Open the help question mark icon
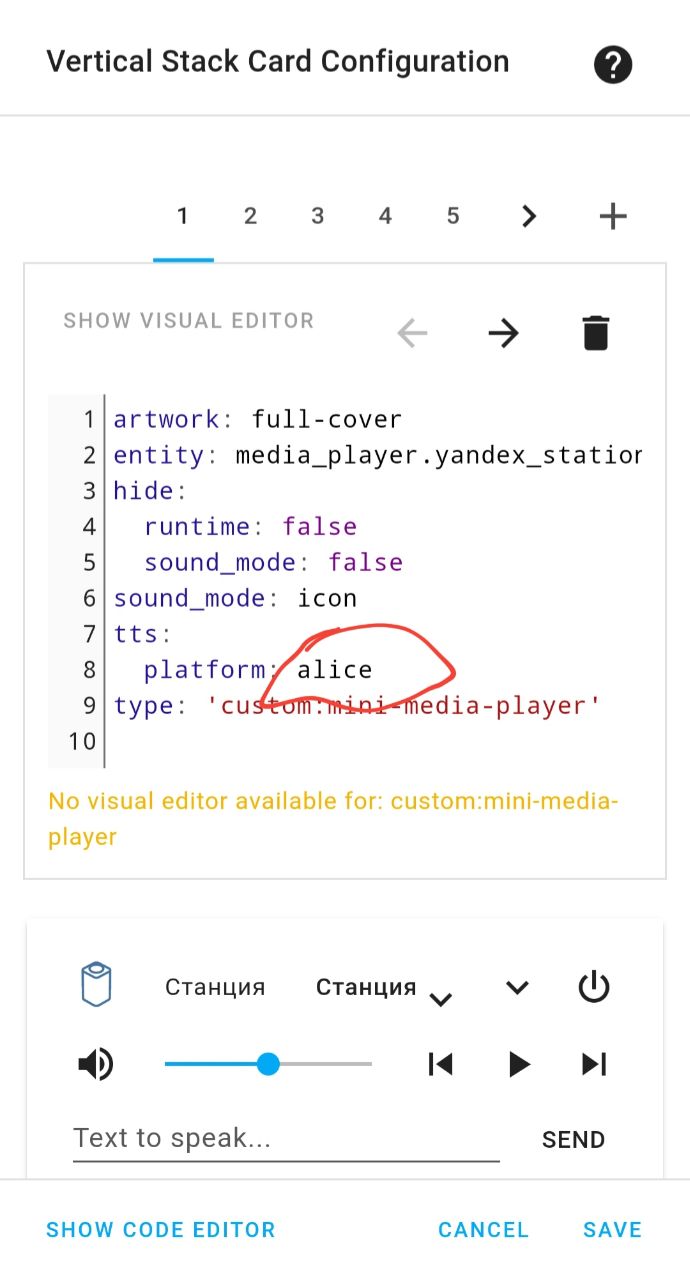The image size is (690, 1280). coord(613,66)
